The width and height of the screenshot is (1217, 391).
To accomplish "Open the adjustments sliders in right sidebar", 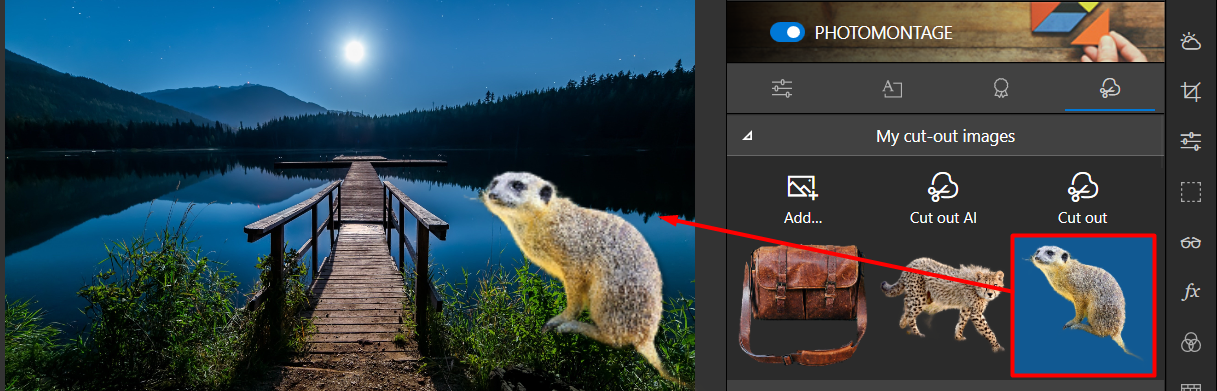I will coord(1190,141).
